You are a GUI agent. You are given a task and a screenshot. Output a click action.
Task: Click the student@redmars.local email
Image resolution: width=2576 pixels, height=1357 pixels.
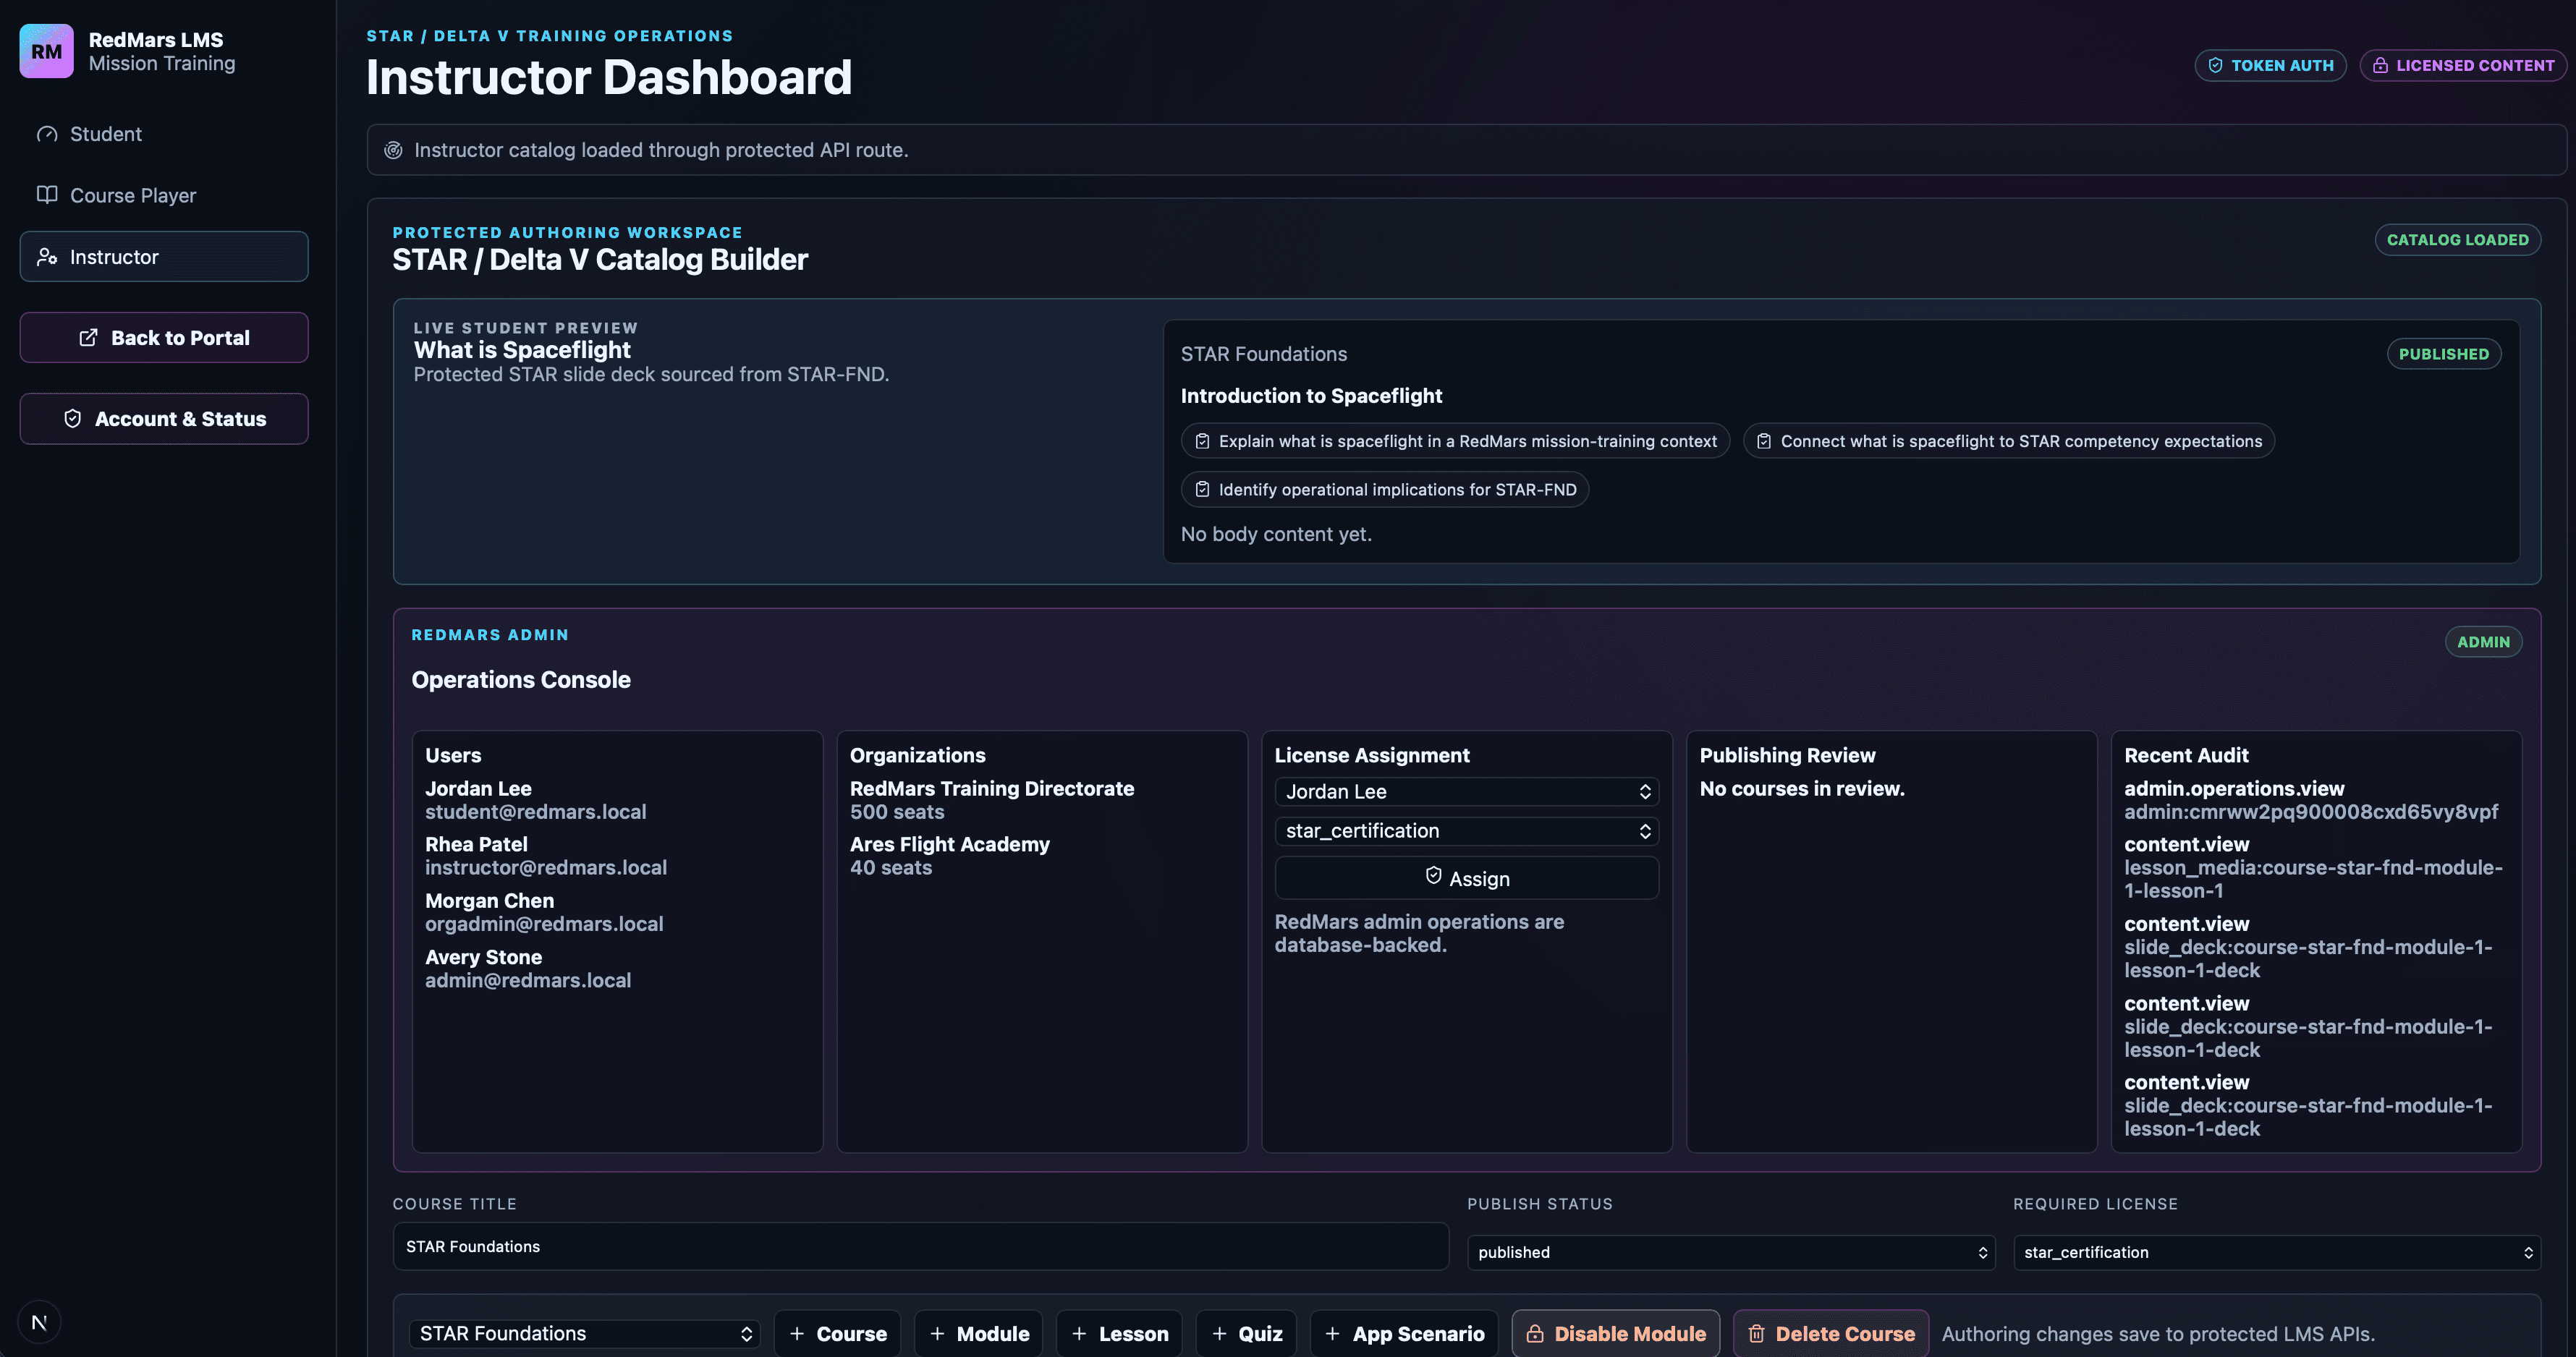tap(536, 812)
